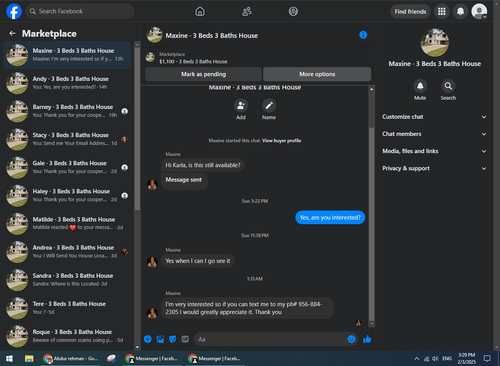The width and height of the screenshot is (500, 366).
Task: Click the Name edit pencil icon
Action: click(x=269, y=106)
